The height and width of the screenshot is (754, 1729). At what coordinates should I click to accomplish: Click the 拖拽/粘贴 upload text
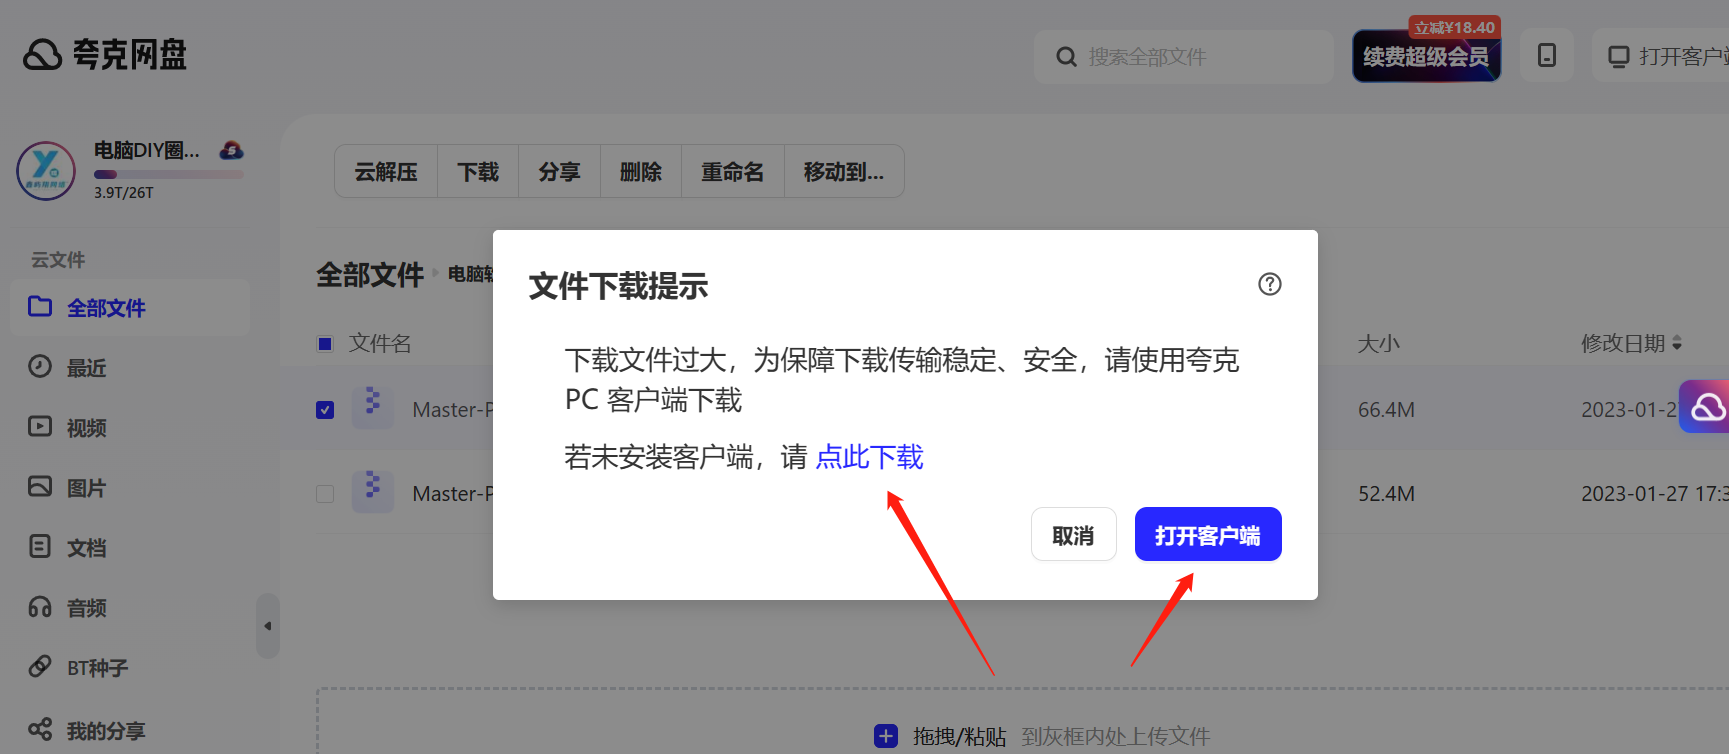[x=959, y=737]
